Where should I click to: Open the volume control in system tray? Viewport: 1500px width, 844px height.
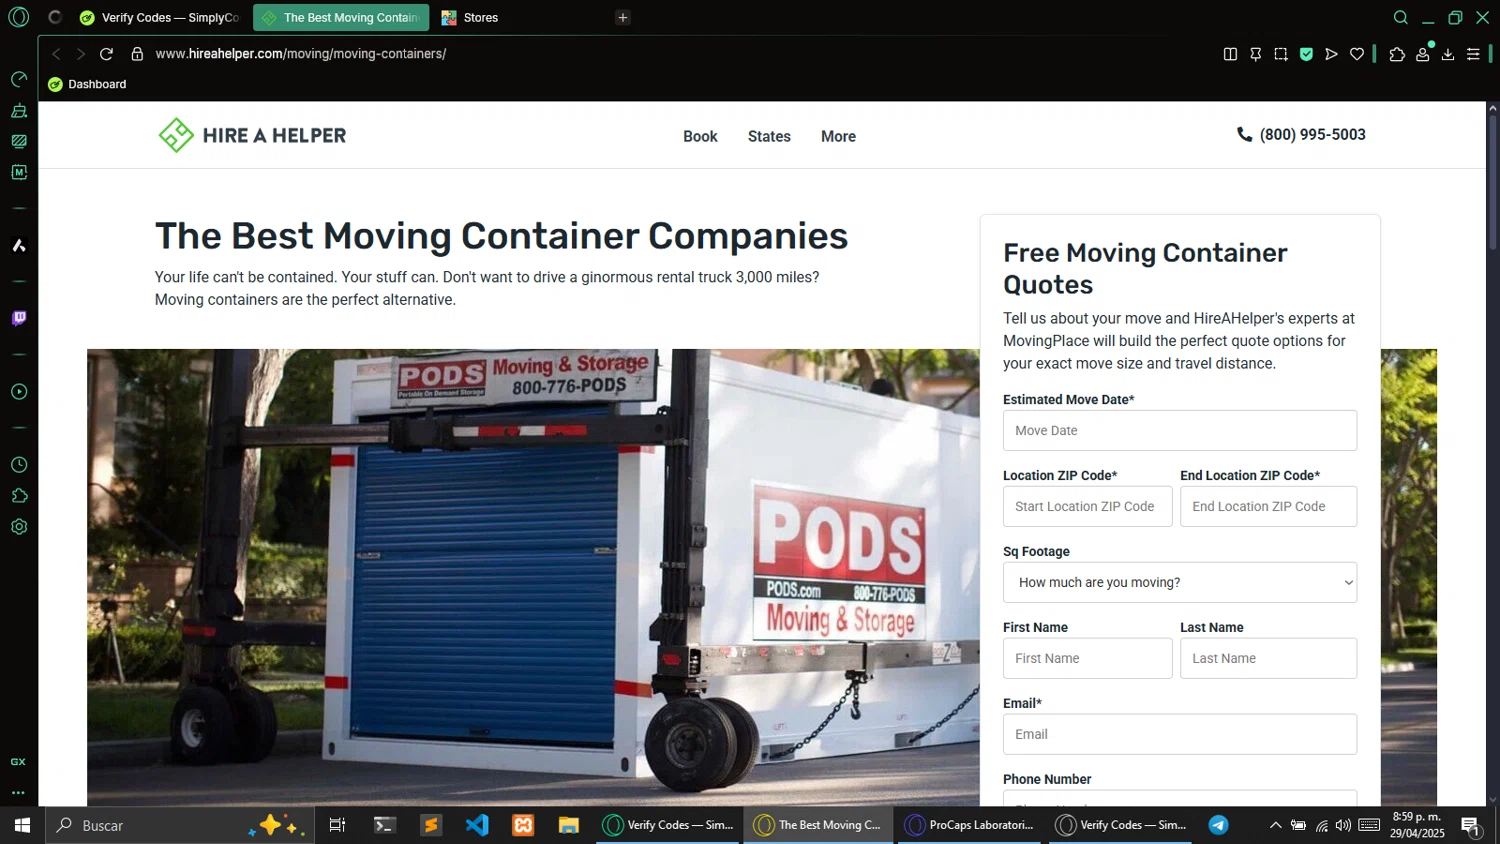point(1343,825)
